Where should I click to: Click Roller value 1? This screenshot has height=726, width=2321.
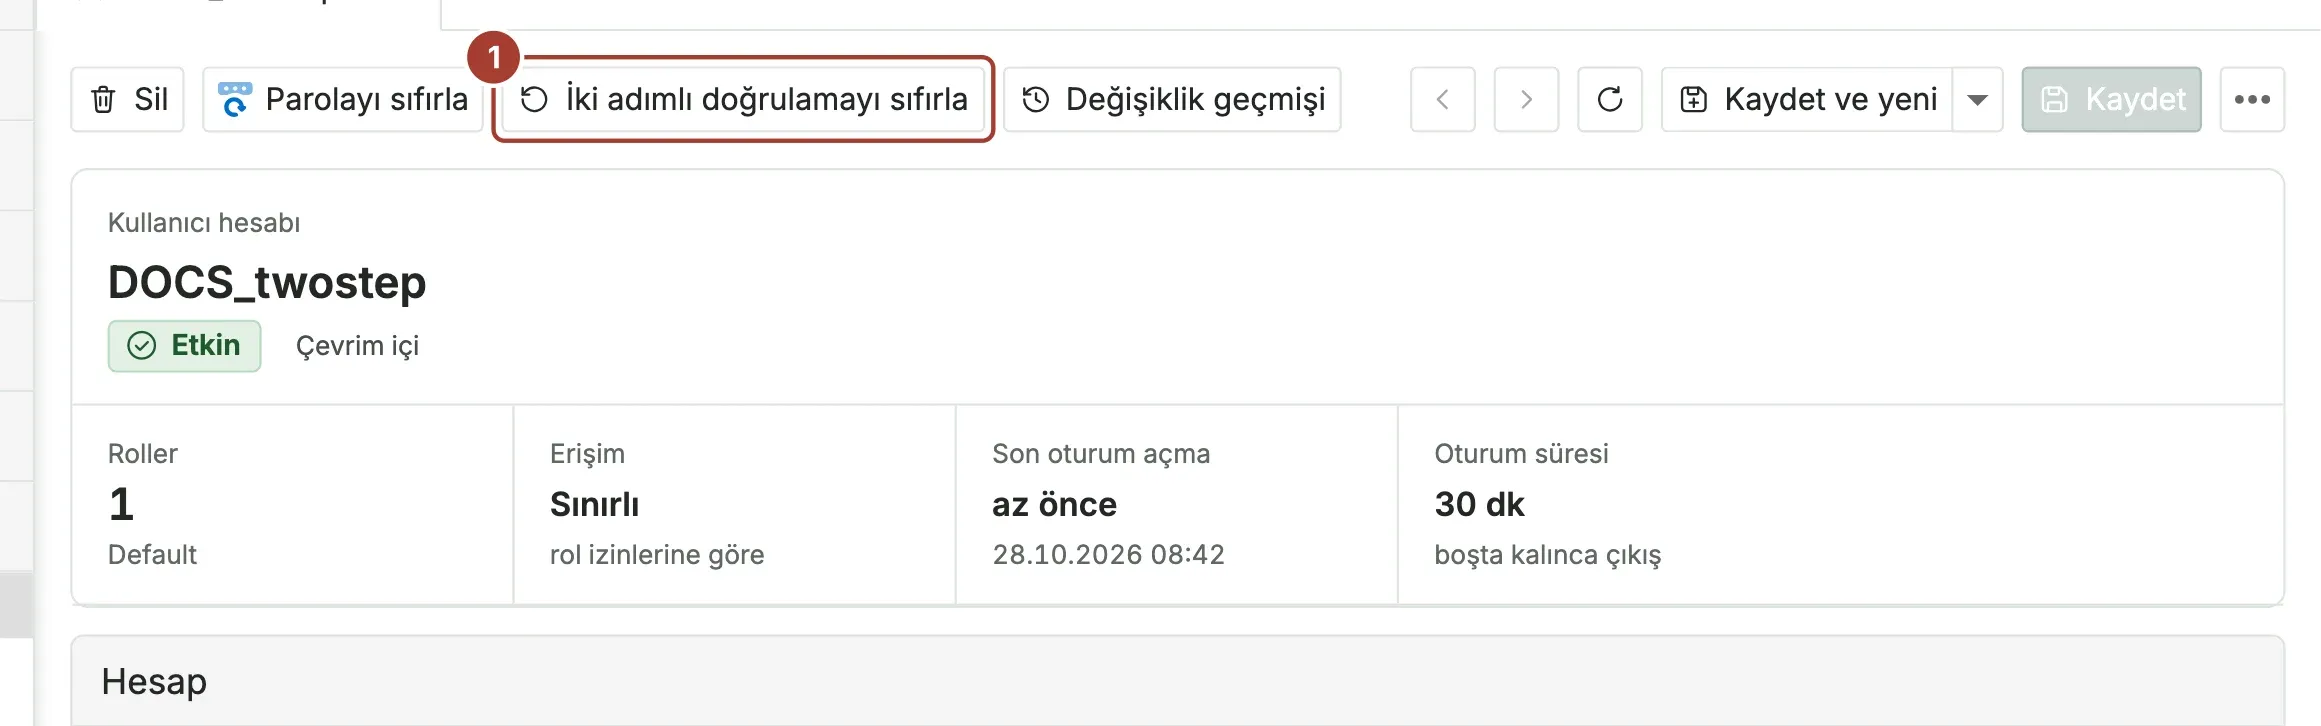121,504
